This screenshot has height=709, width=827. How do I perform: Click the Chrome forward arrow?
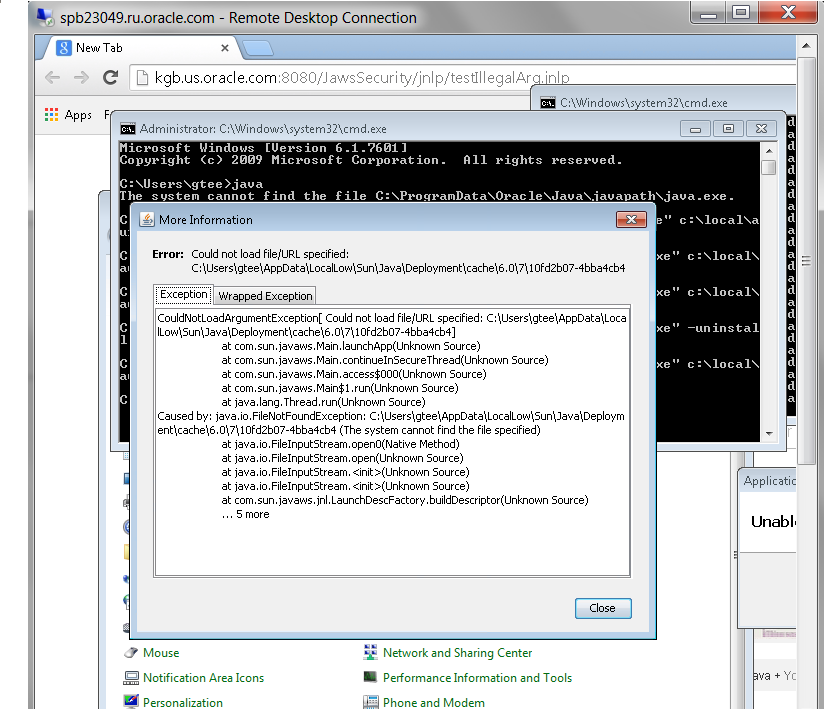(81, 77)
